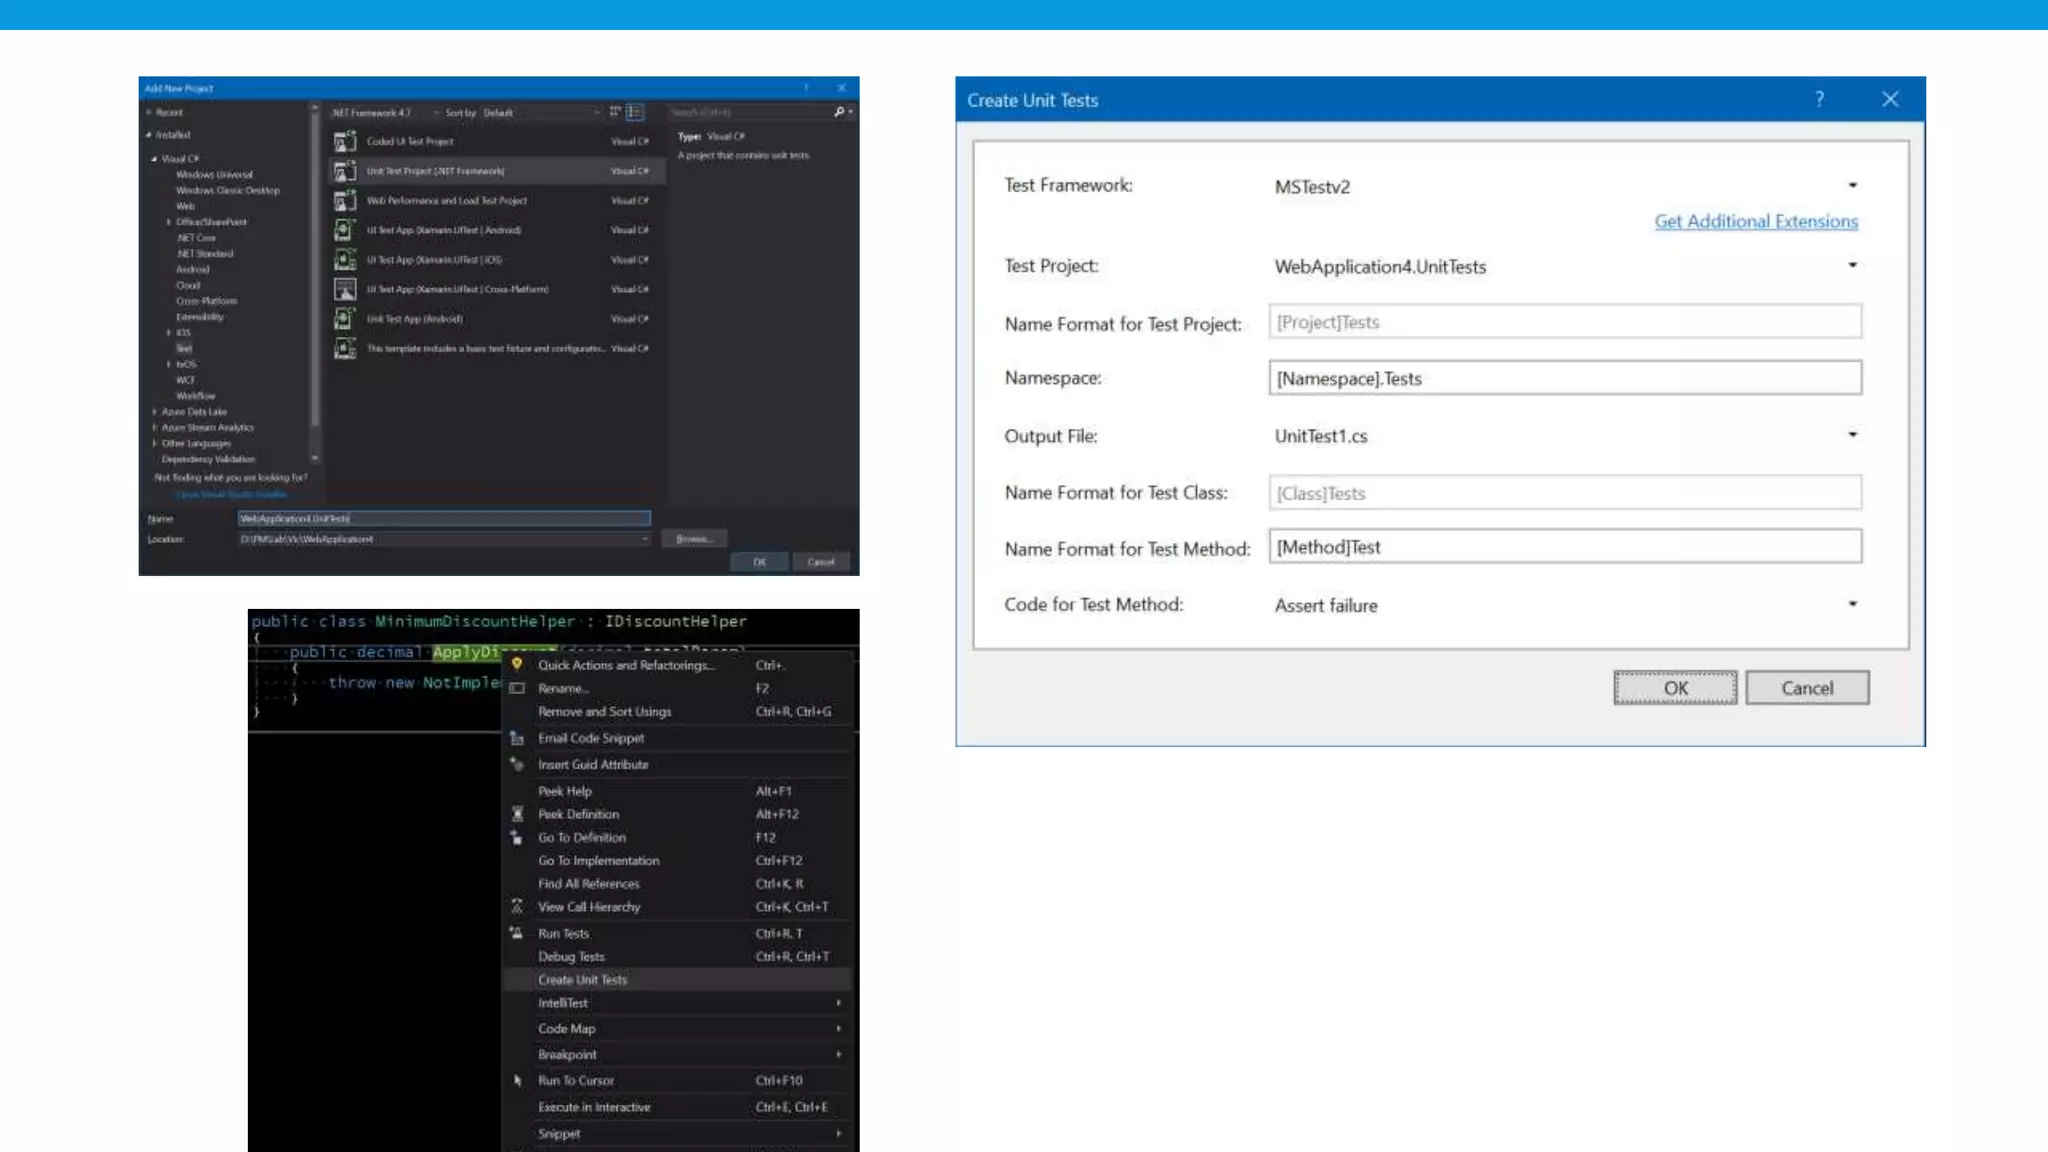Select Web Performance and Load Test Project icon

tap(345, 201)
